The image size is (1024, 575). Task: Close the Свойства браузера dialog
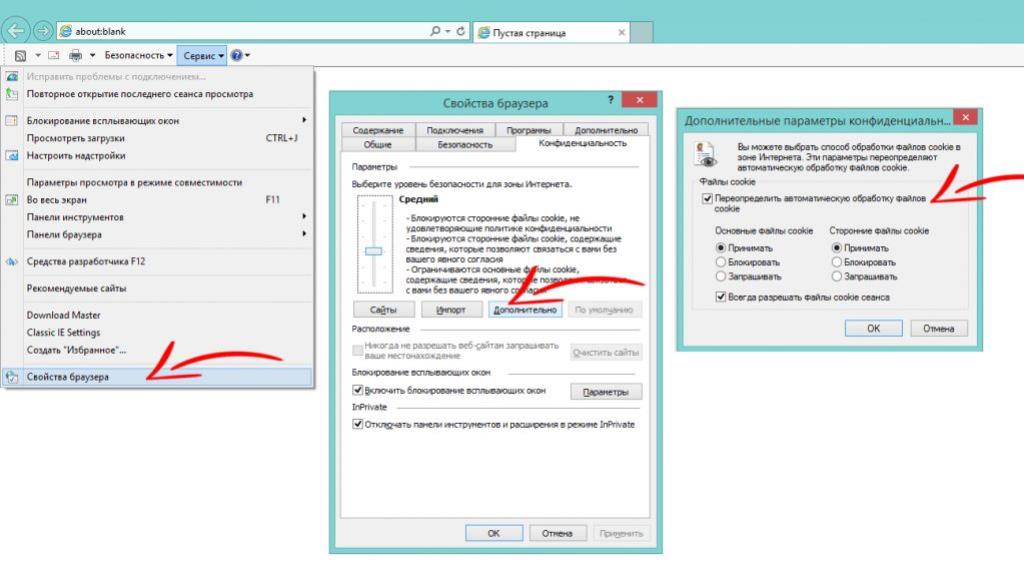point(639,100)
